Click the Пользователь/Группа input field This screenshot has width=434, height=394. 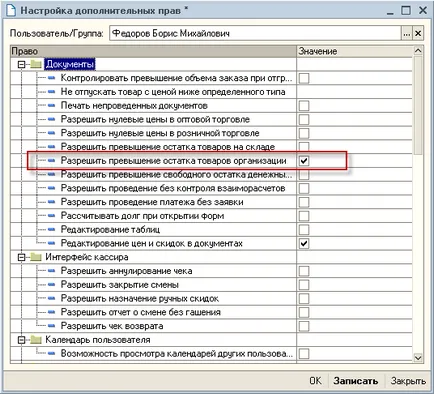[x=255, y=33]
